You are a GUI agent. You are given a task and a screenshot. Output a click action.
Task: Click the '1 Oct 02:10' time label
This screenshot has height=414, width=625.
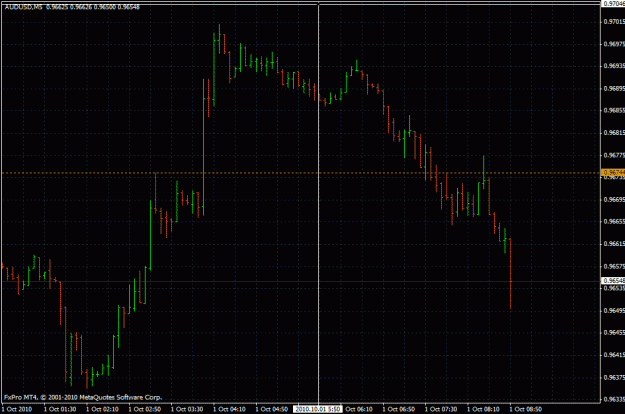pos(102,409)
